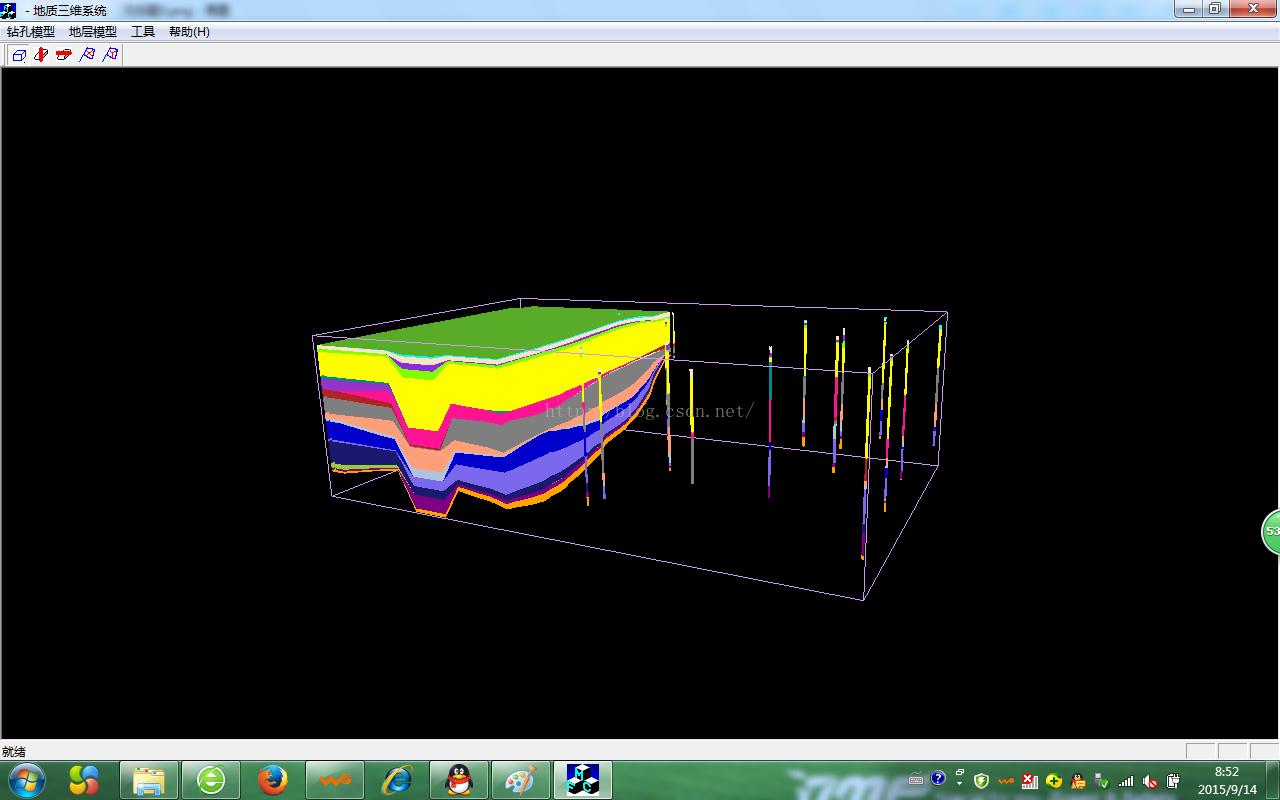
Task: Click the application icon in title bar
Action: (9, 10)
